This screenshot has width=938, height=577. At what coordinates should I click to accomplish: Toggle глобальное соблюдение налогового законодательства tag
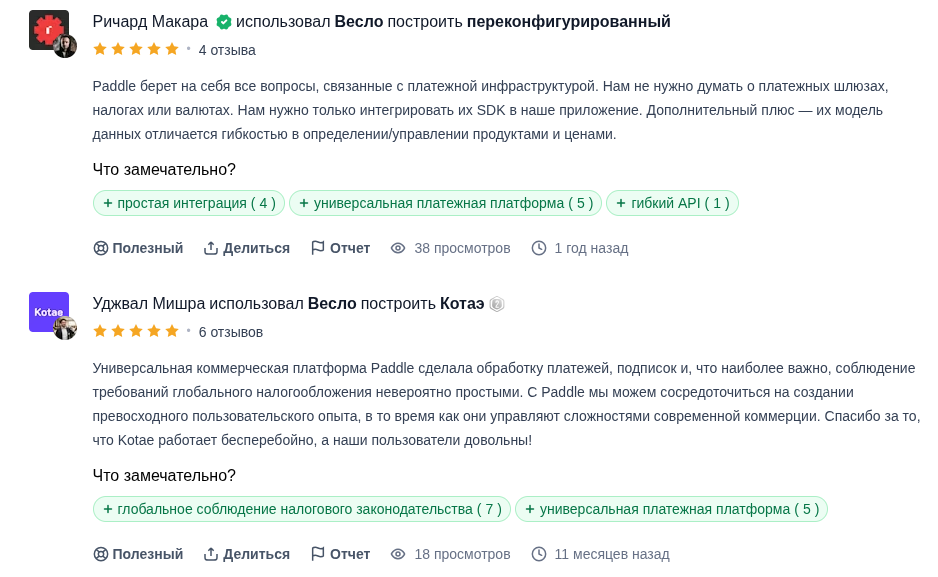(301, 509)
